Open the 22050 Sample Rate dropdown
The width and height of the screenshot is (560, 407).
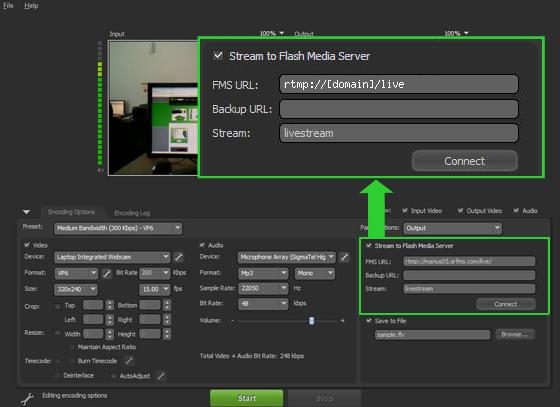coord(263,288)
